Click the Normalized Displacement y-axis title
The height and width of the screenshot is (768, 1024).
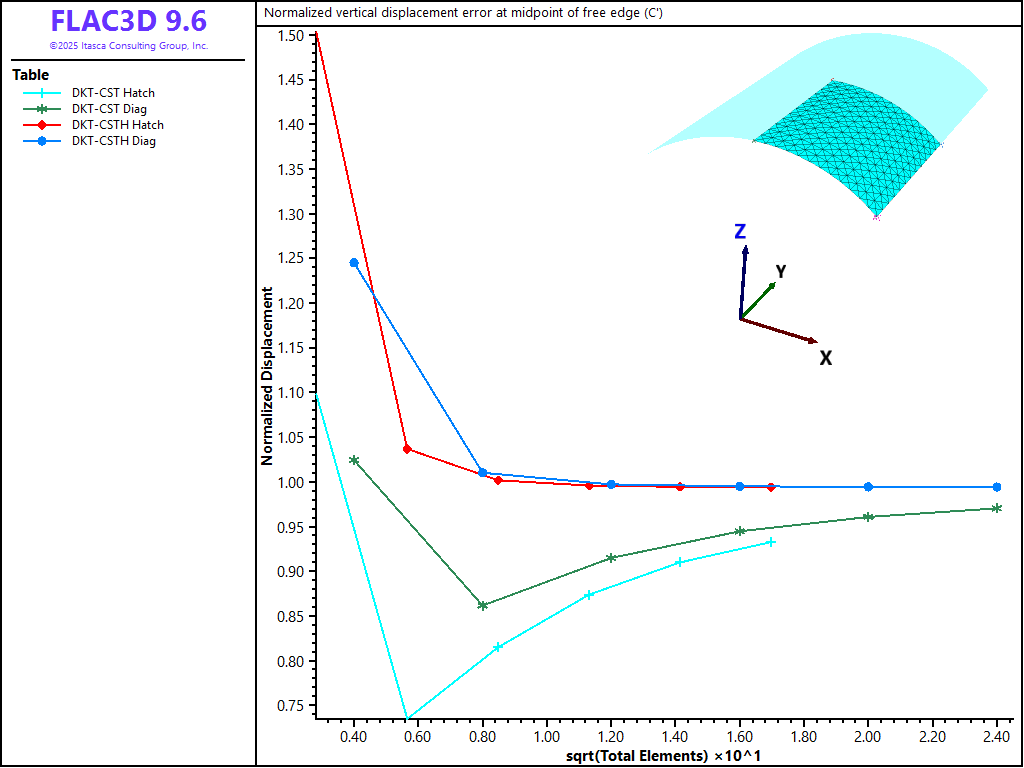[x=268, y=377]
